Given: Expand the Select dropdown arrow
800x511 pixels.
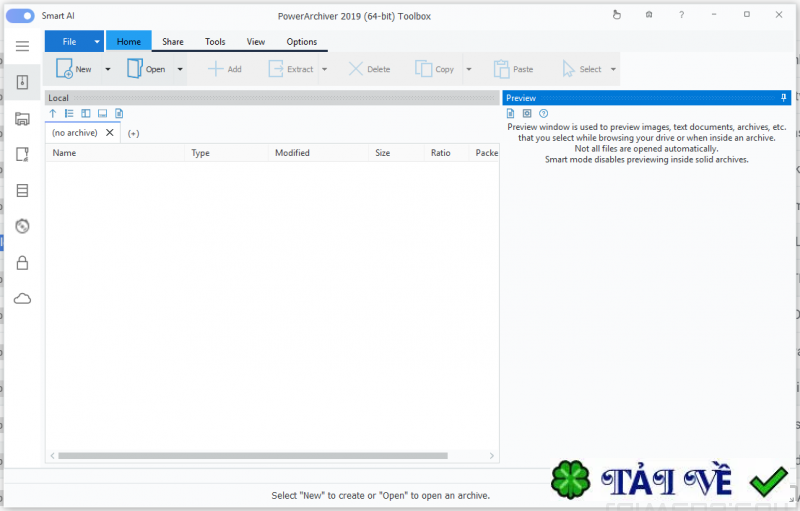Looking at the screenshot, I should (613, 69).
